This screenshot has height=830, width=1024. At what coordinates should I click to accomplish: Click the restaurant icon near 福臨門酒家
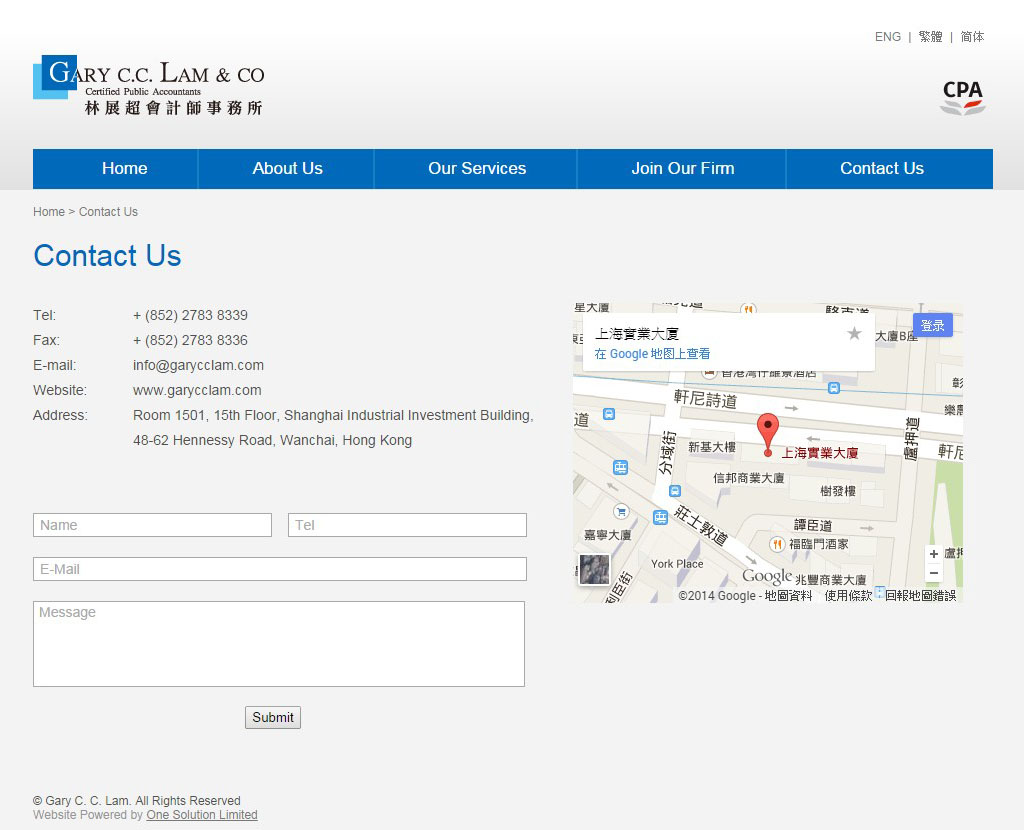pyautogui.click(x=777, y=544)
